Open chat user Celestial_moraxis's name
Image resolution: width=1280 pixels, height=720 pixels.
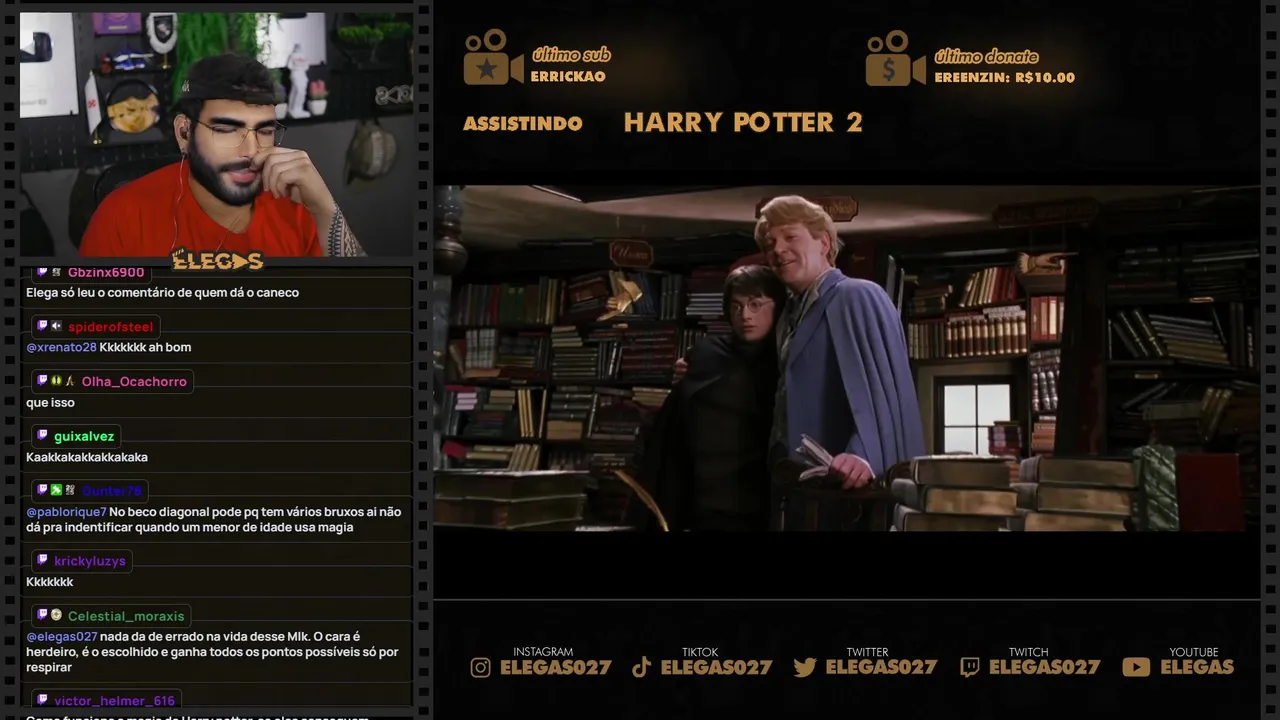pos(126,616)
